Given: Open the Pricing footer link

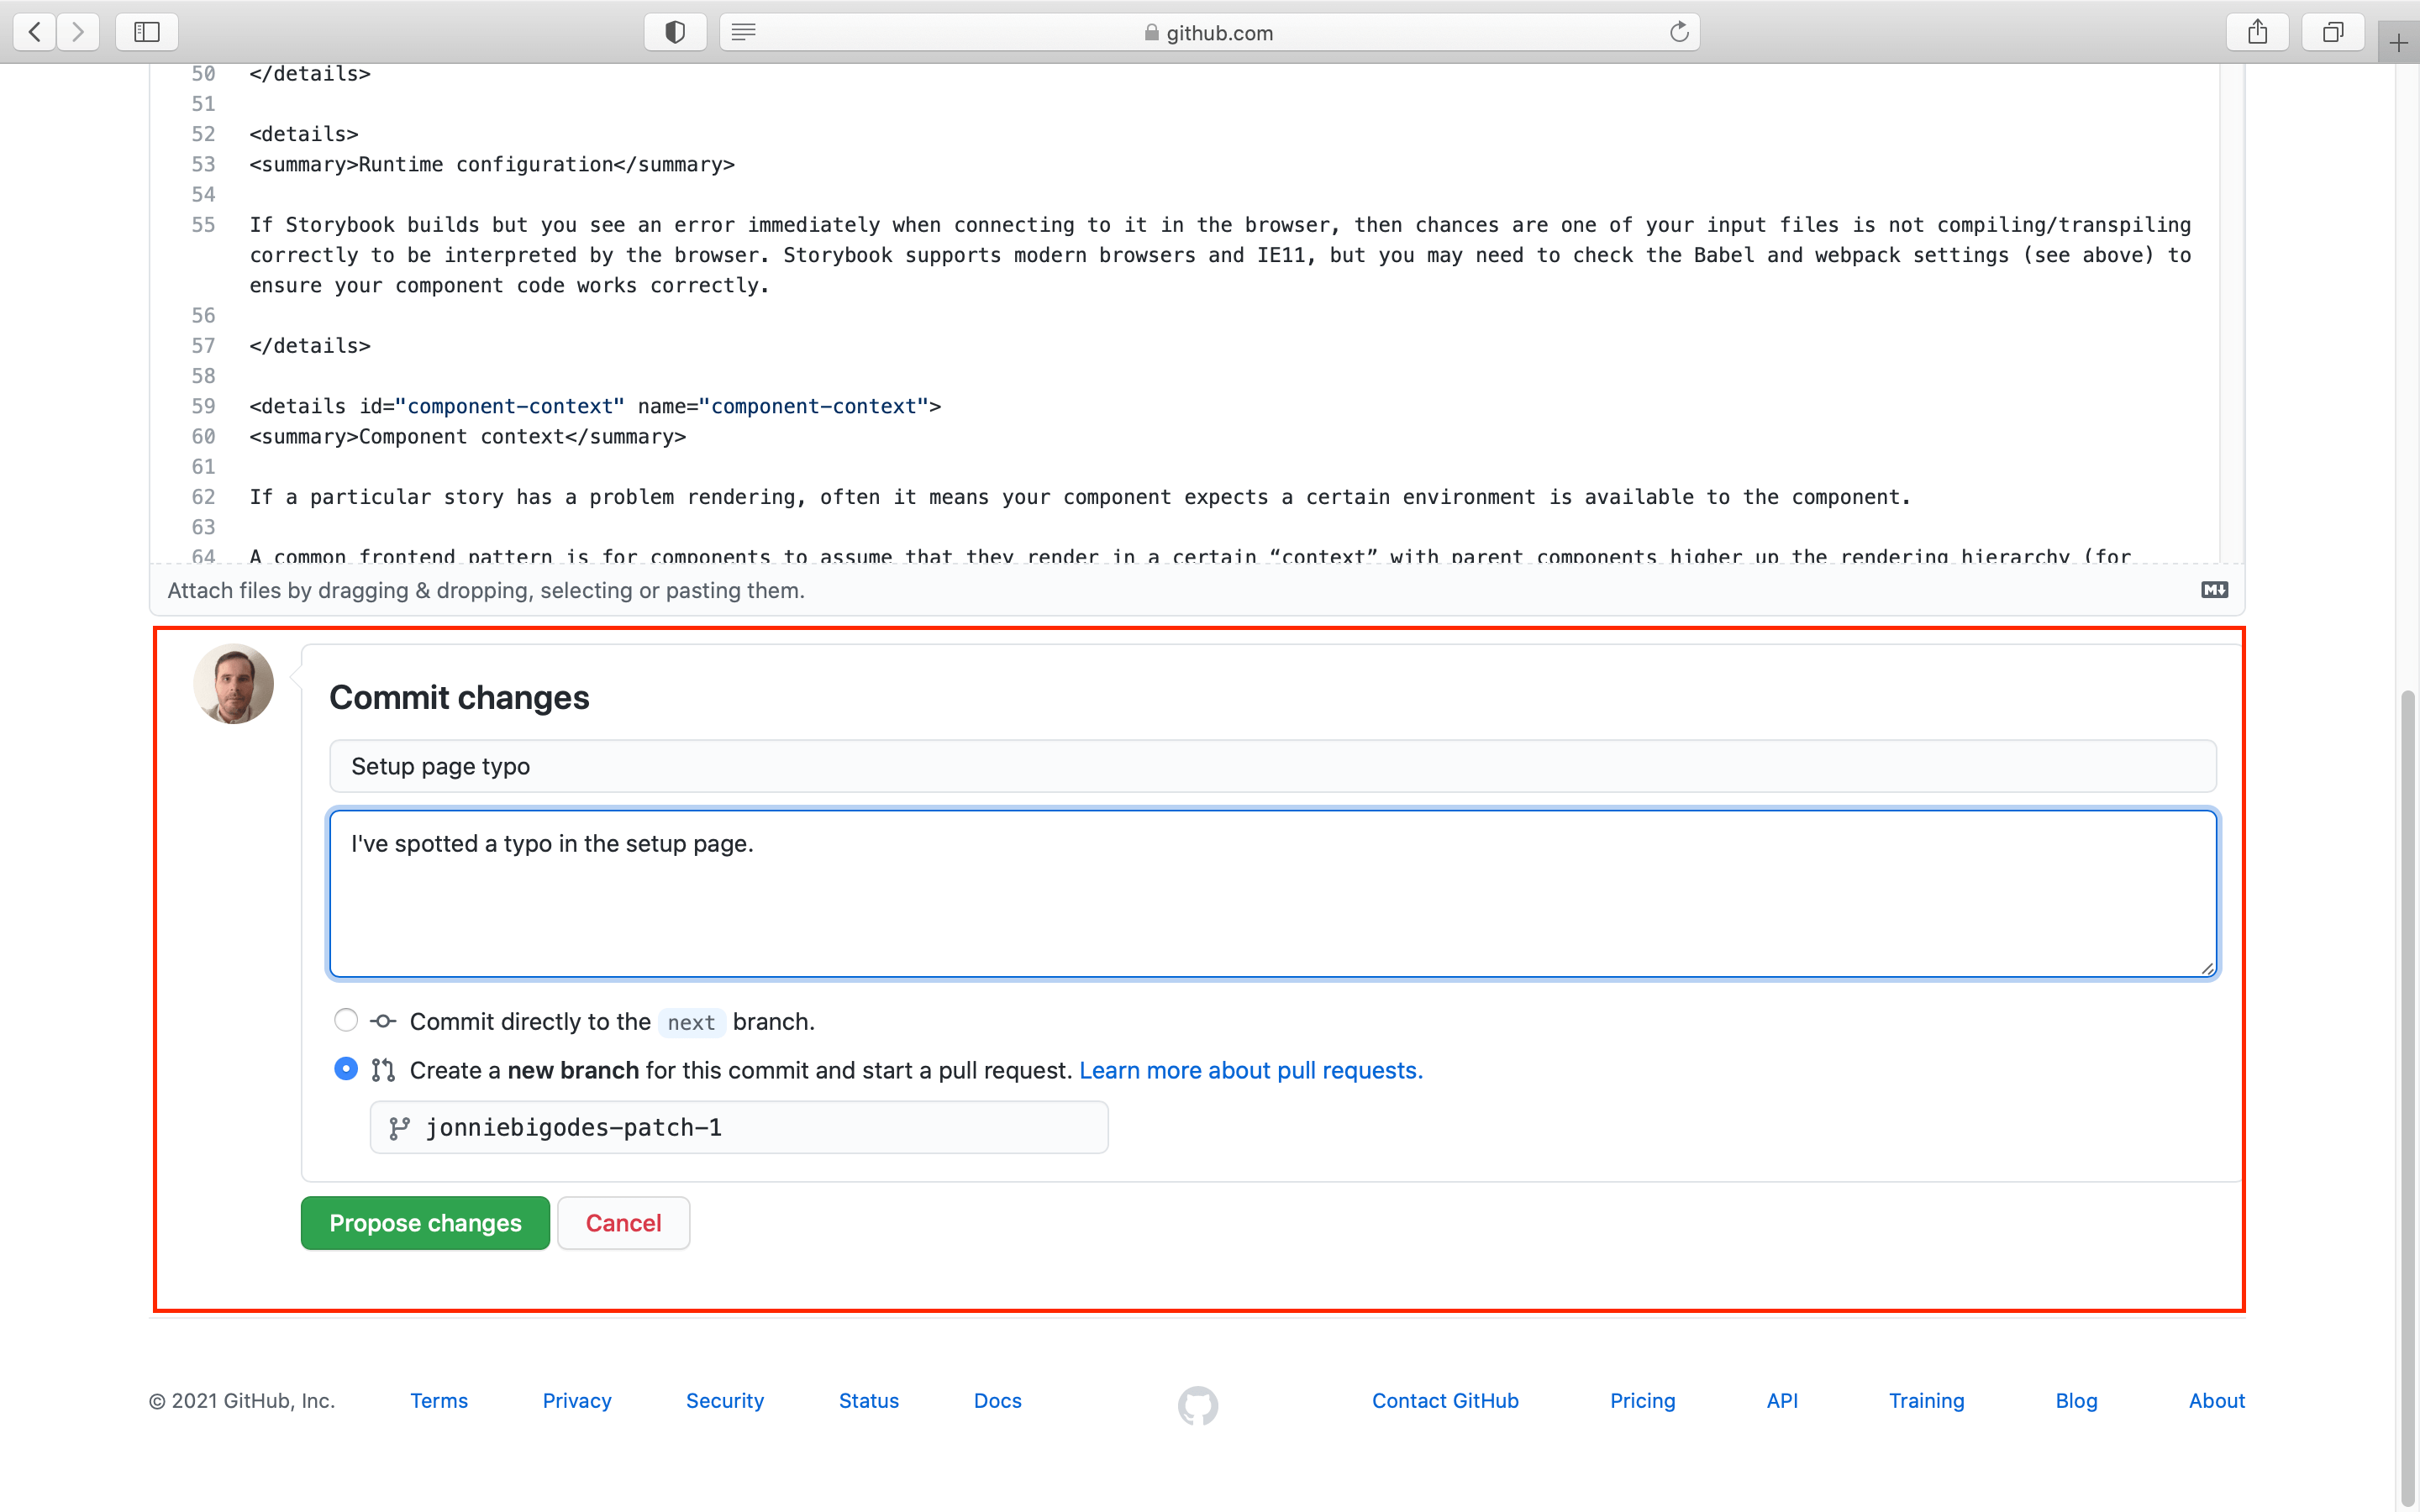Looking at the screenshot, I should (x=1643, y=1400).
